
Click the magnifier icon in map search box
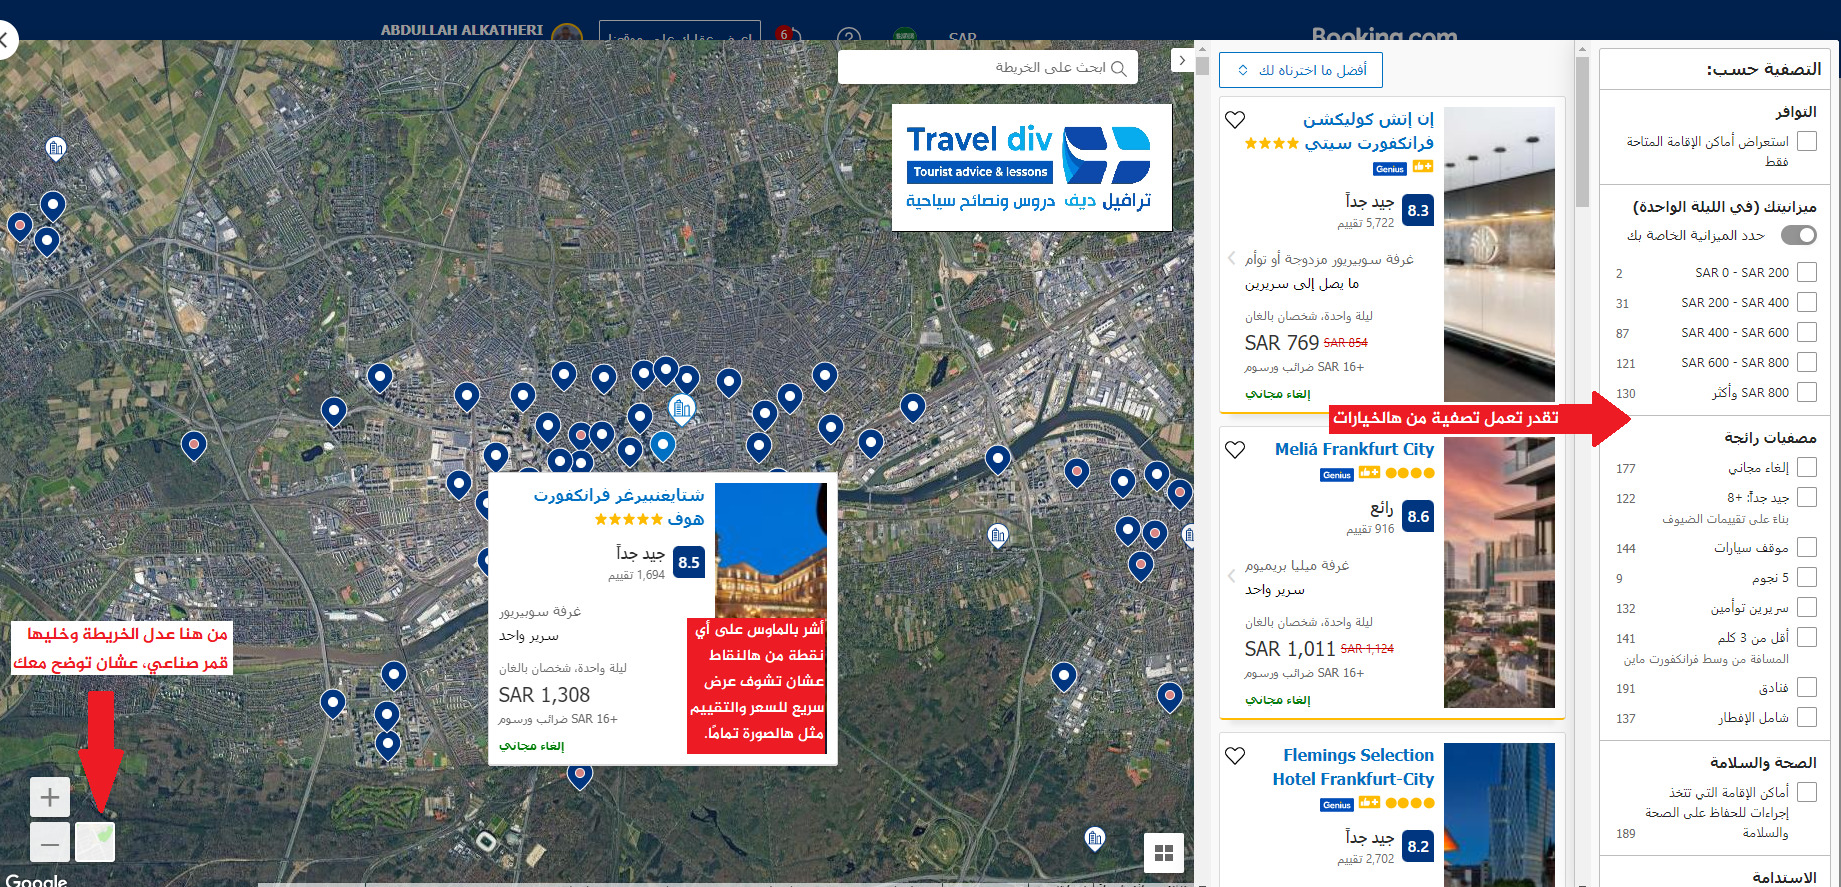coord(1119,68)
